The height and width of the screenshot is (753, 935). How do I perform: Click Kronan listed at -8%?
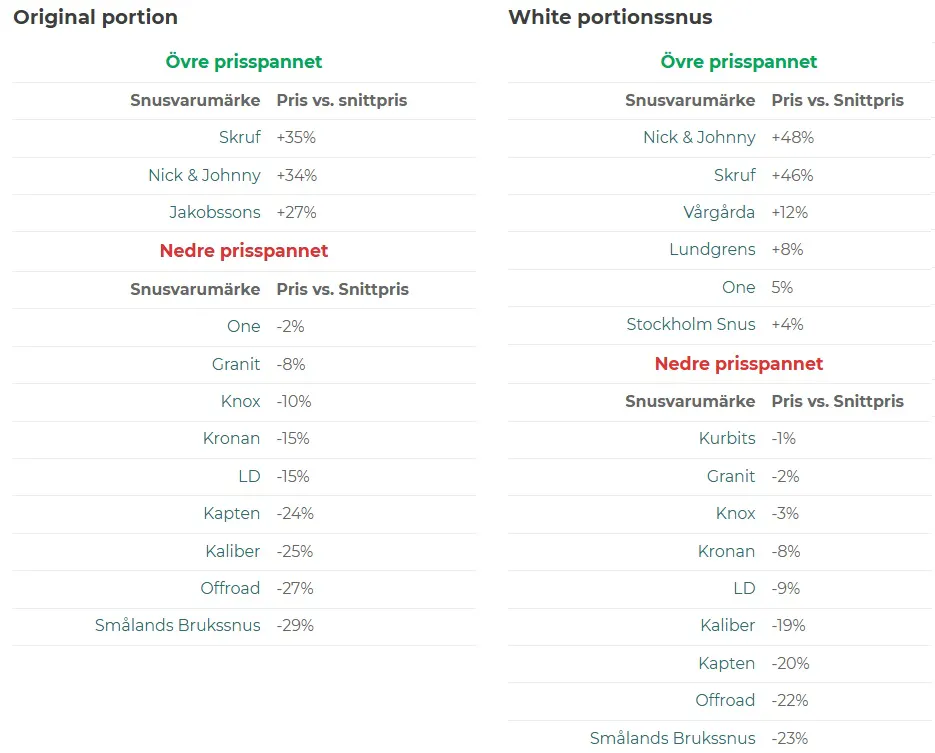pos(726,551)
